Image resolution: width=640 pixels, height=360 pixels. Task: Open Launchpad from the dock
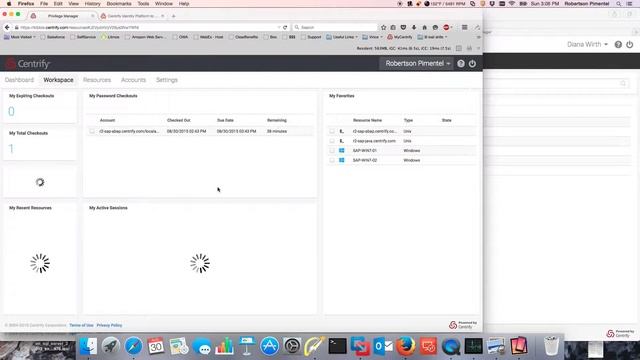pyautogui.click(x=111, y=347)
